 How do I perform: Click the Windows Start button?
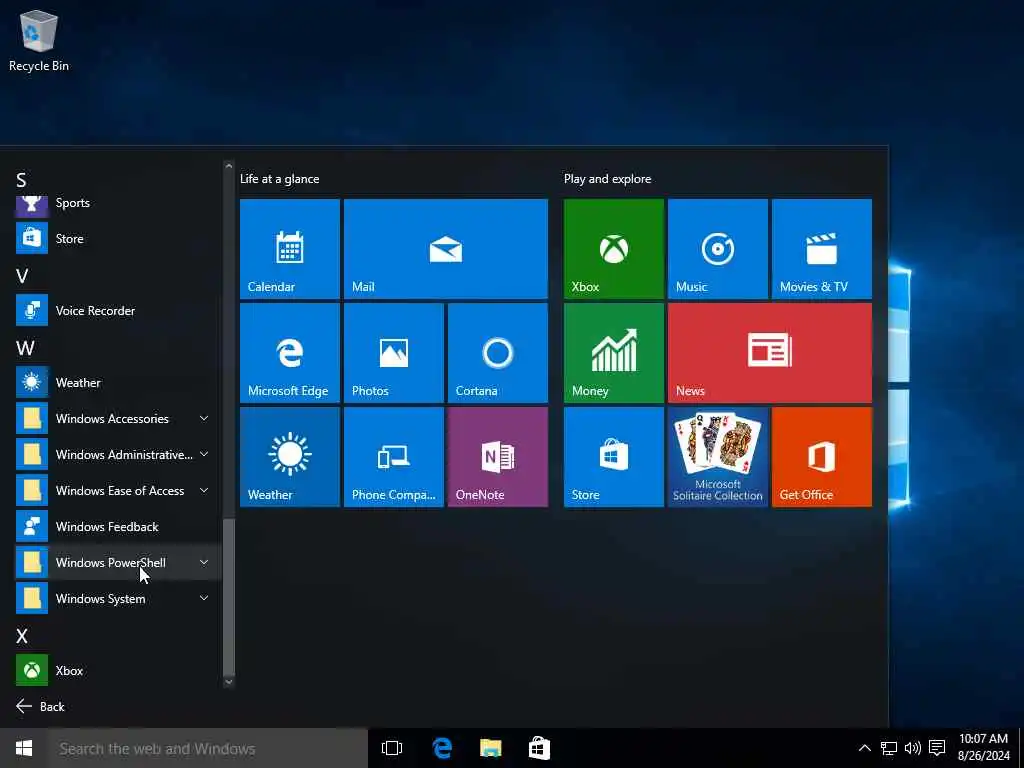click(x=24, y=748)
